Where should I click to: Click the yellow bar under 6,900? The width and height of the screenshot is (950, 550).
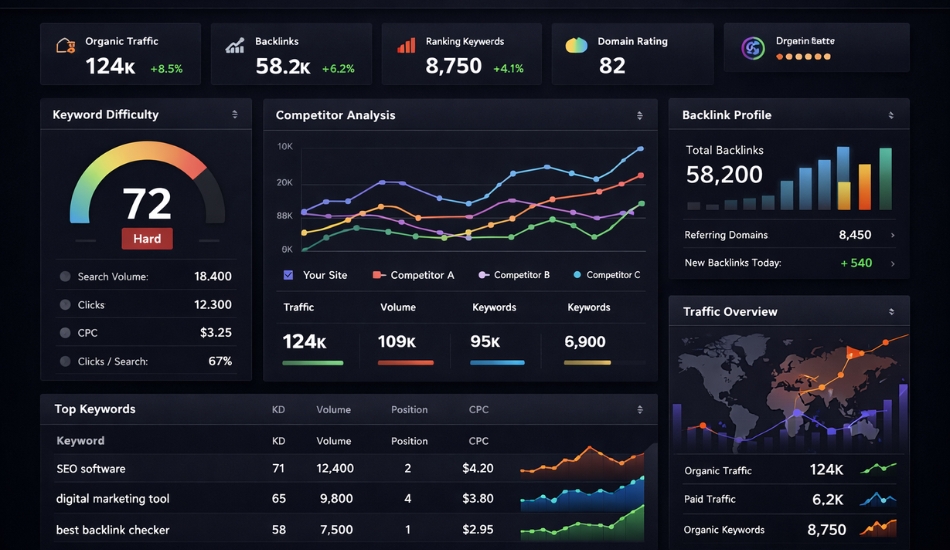pos(587,363)
